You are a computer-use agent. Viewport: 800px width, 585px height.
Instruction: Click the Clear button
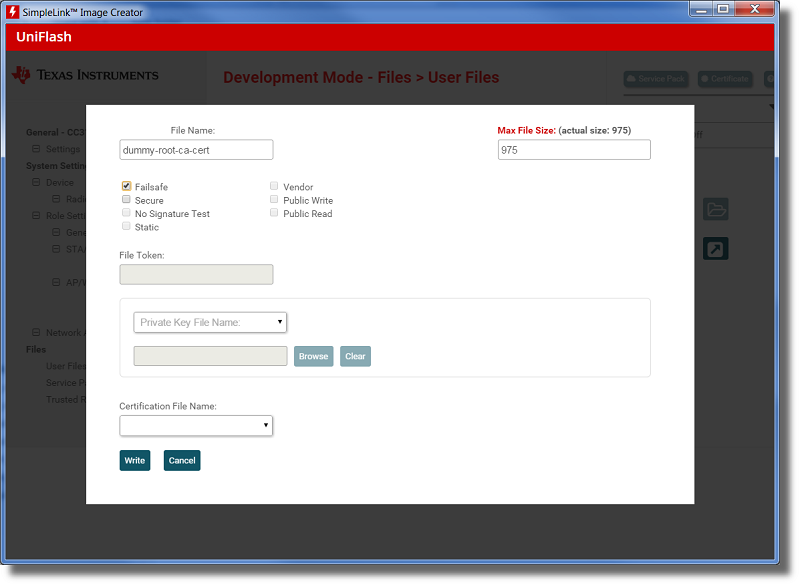[355, 356]
